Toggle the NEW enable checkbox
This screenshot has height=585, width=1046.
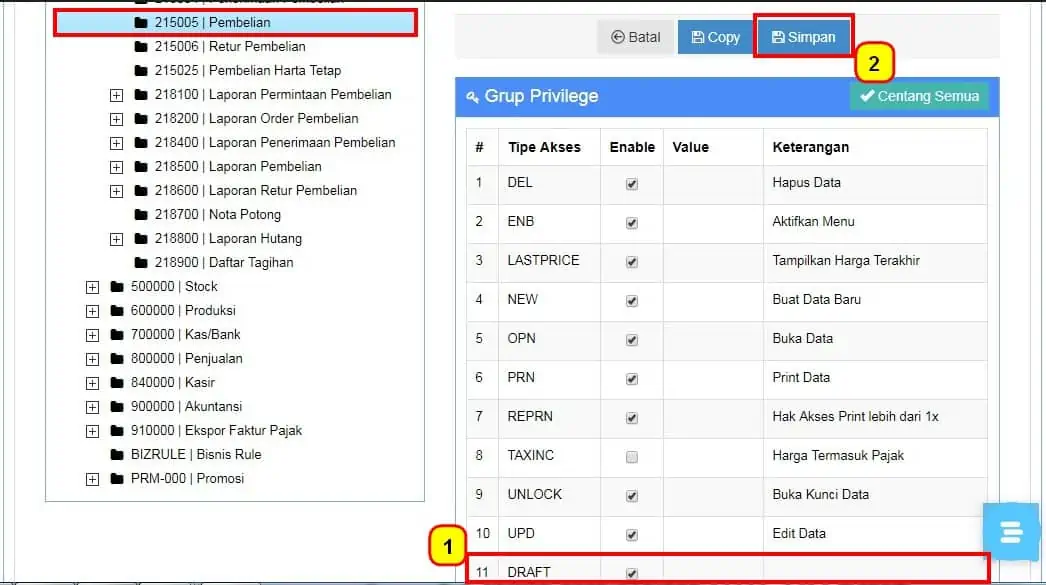click(632, 301)
